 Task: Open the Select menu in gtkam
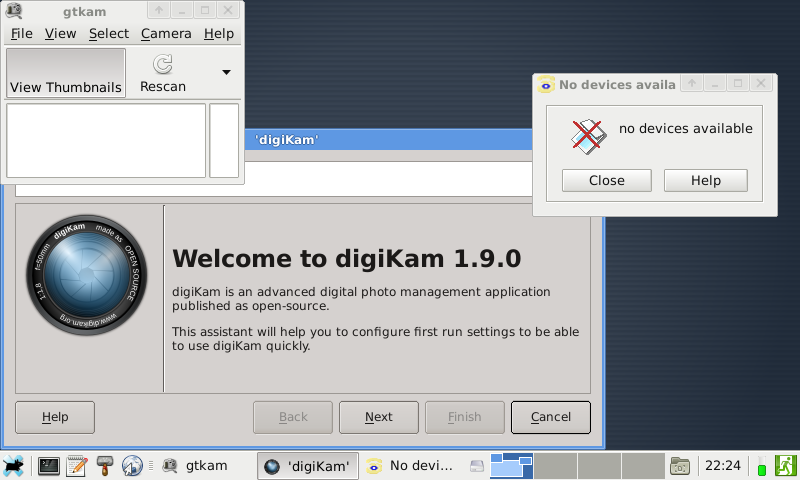tap(109, 33)
